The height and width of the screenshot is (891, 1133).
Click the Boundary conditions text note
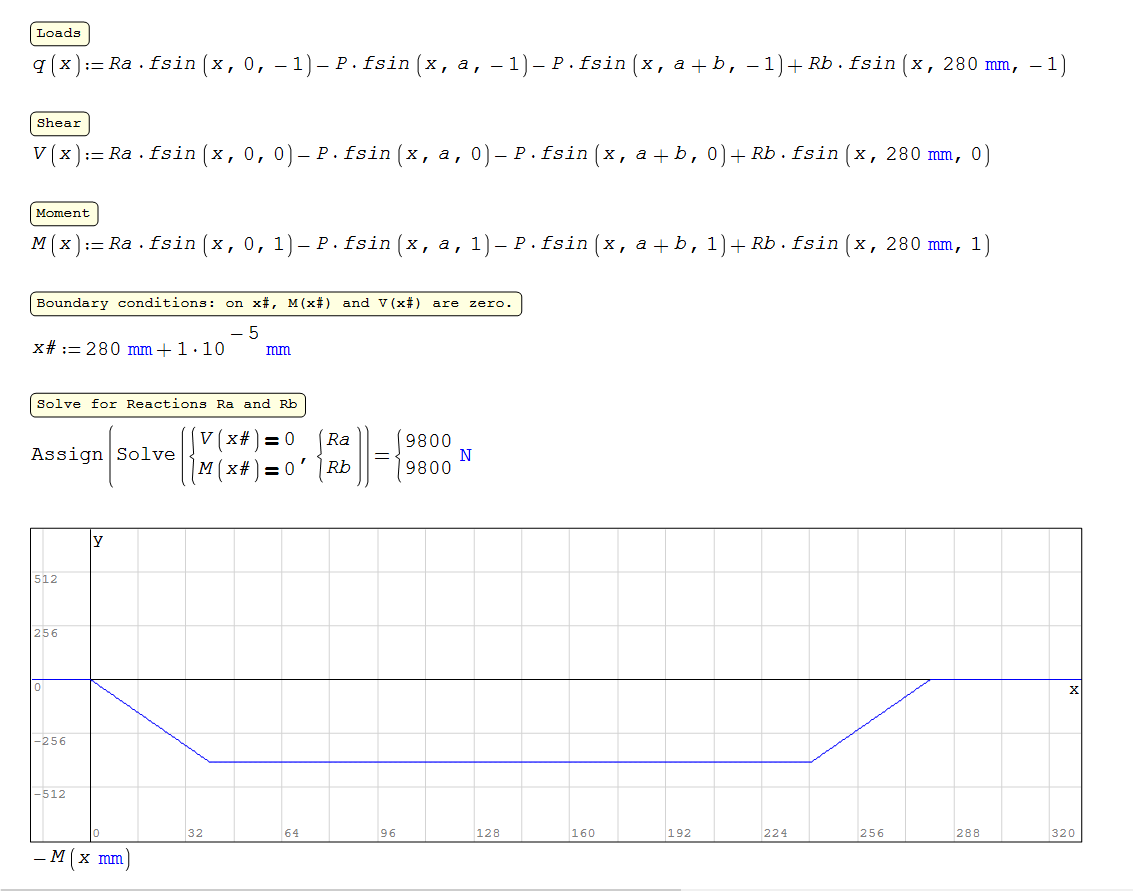tap(275, 304)
